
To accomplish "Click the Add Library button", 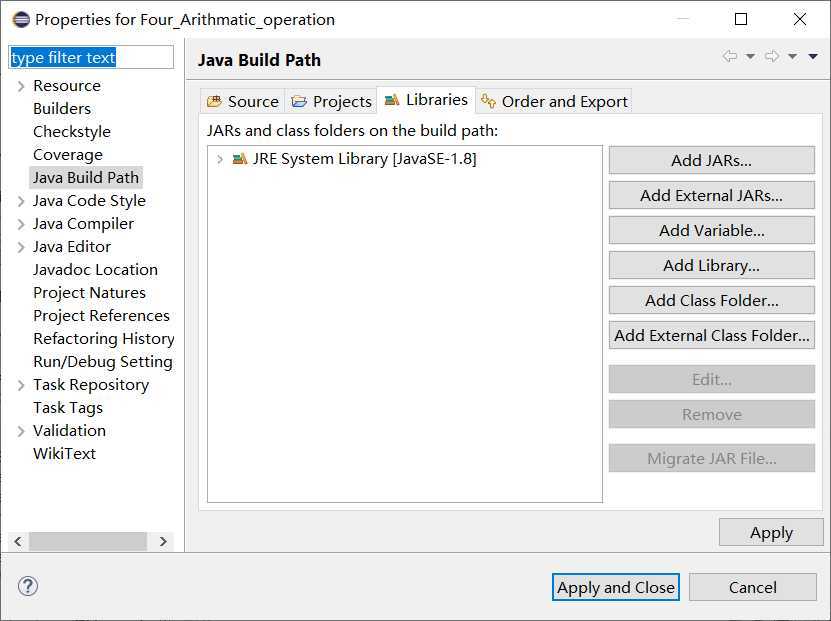I will coord(711,265).
